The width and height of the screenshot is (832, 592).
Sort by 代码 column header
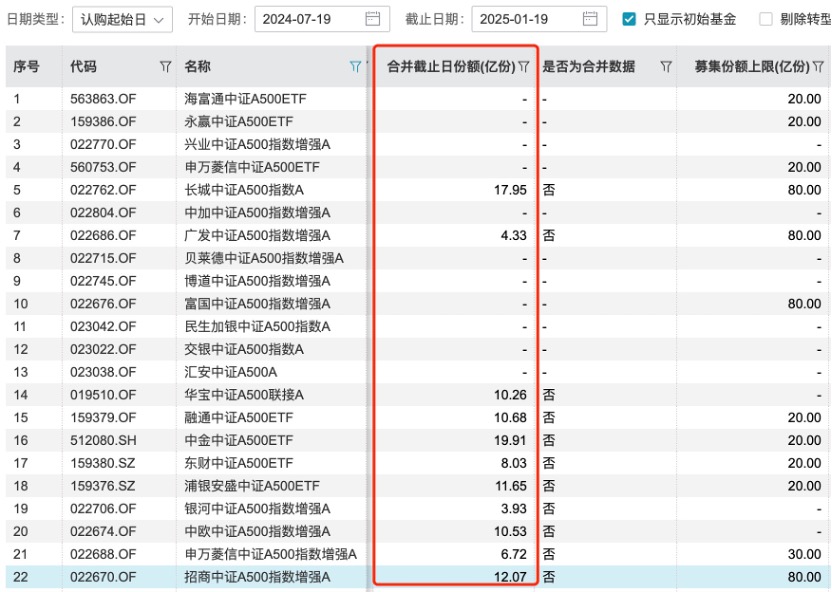(83, 66)
